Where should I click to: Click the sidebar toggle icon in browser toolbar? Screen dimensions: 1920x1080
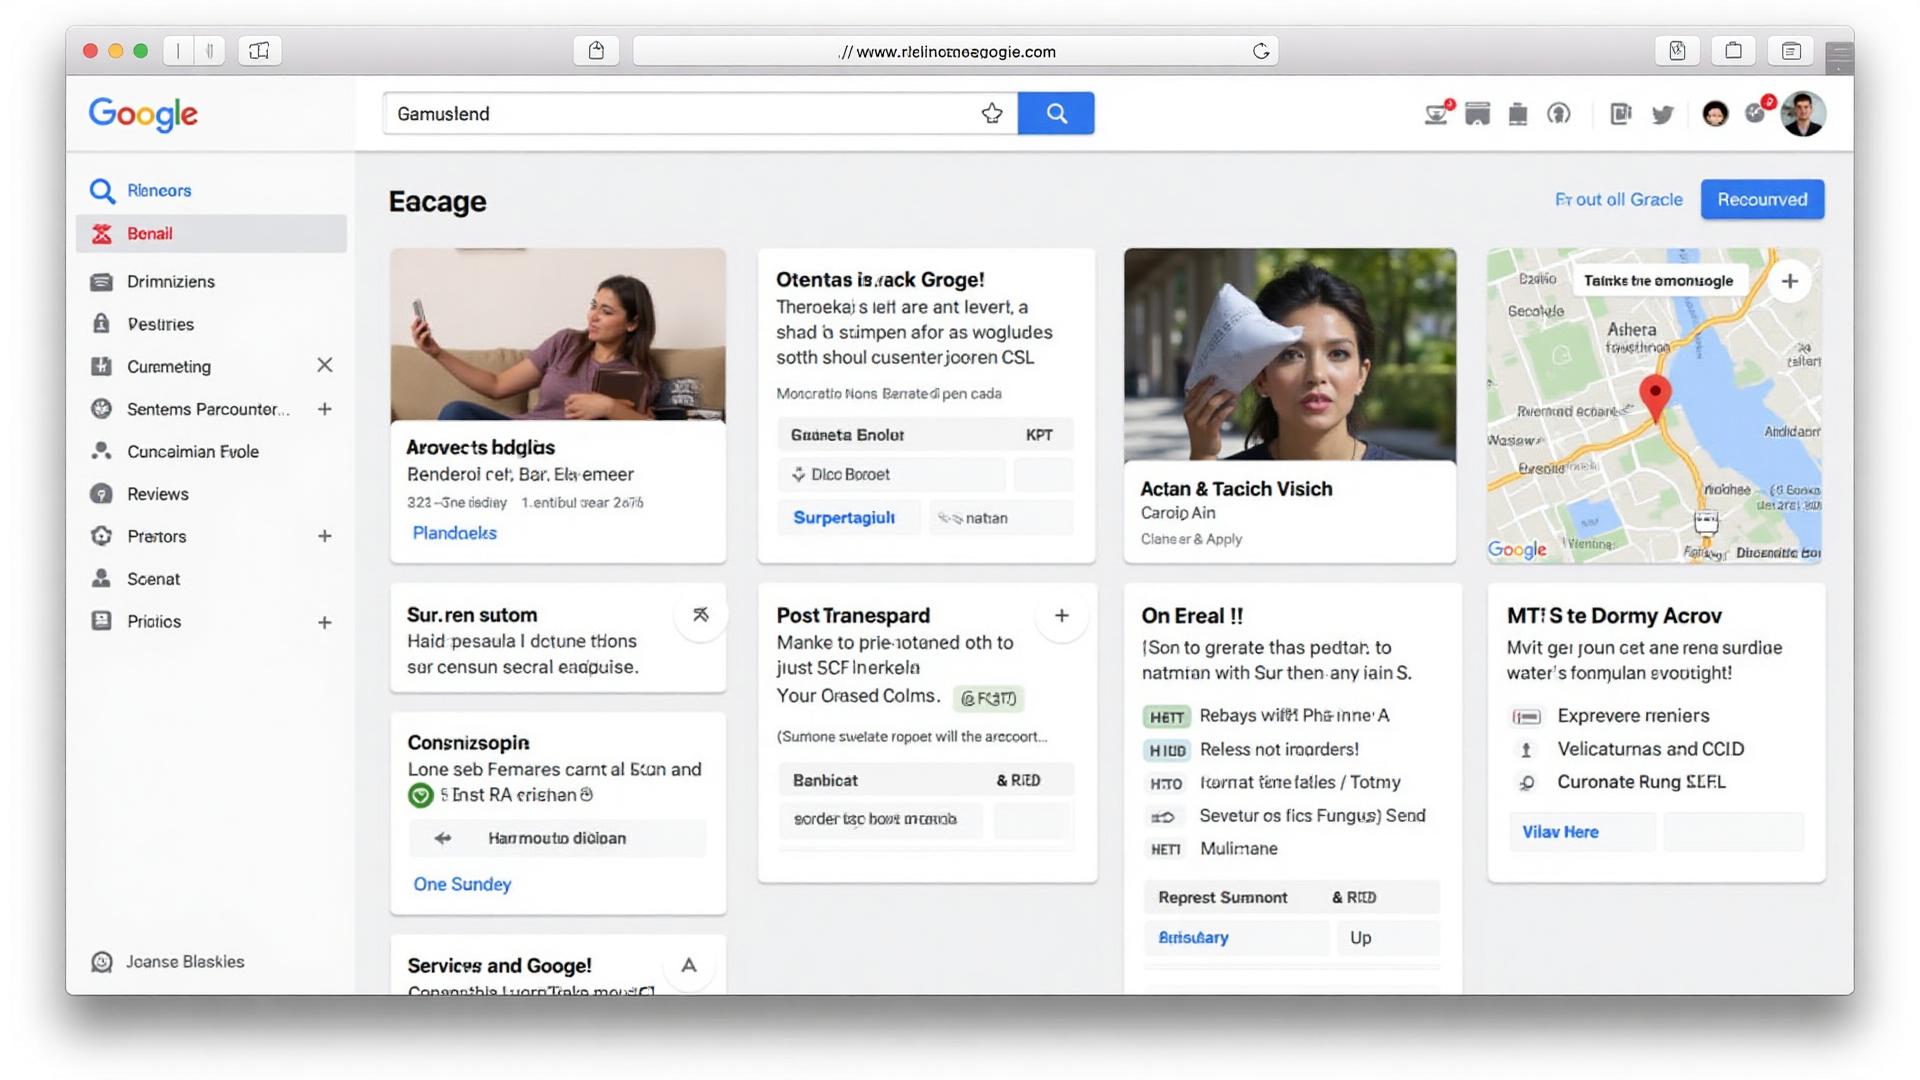(x=259, y=51)
